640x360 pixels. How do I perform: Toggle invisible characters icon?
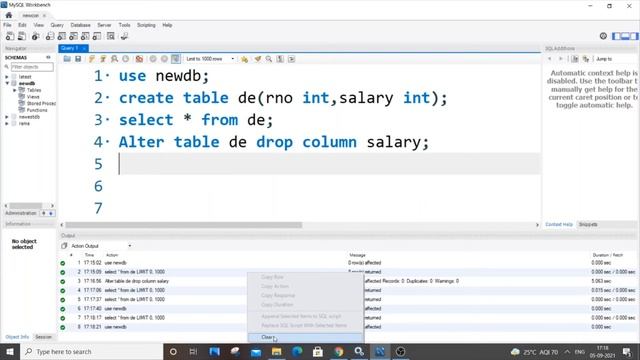pos(280,59)
